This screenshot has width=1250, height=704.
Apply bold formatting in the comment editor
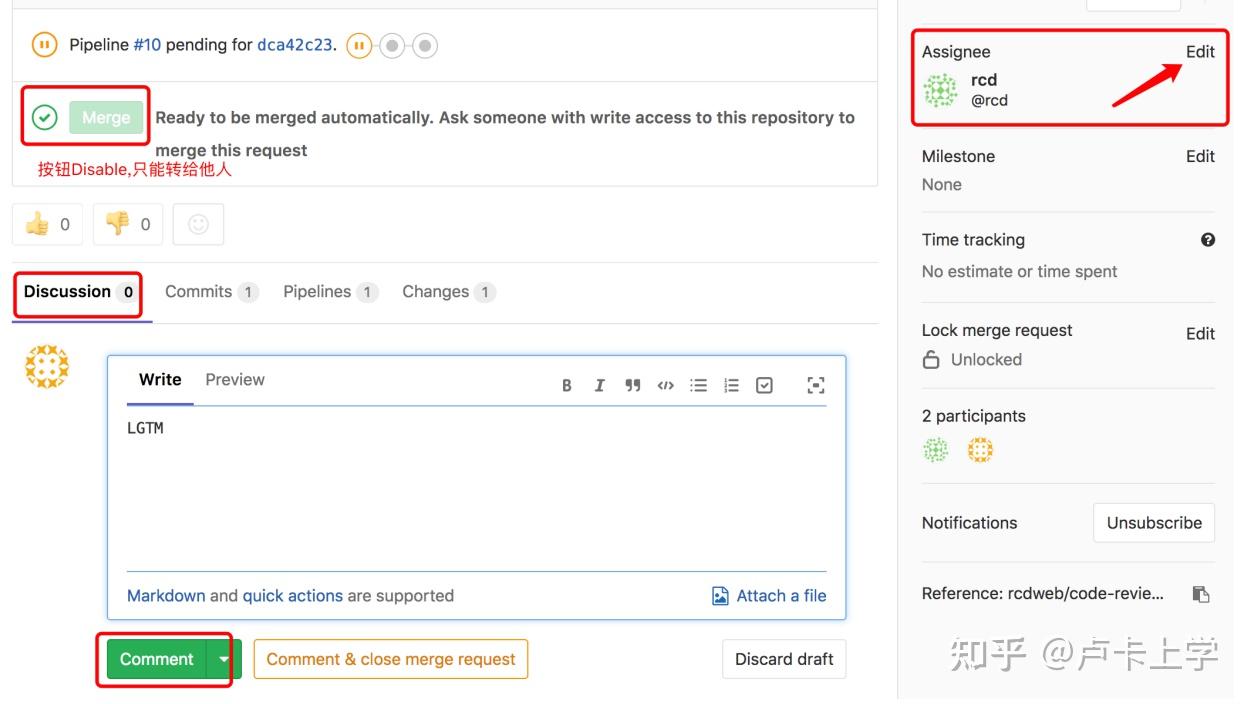567,385
